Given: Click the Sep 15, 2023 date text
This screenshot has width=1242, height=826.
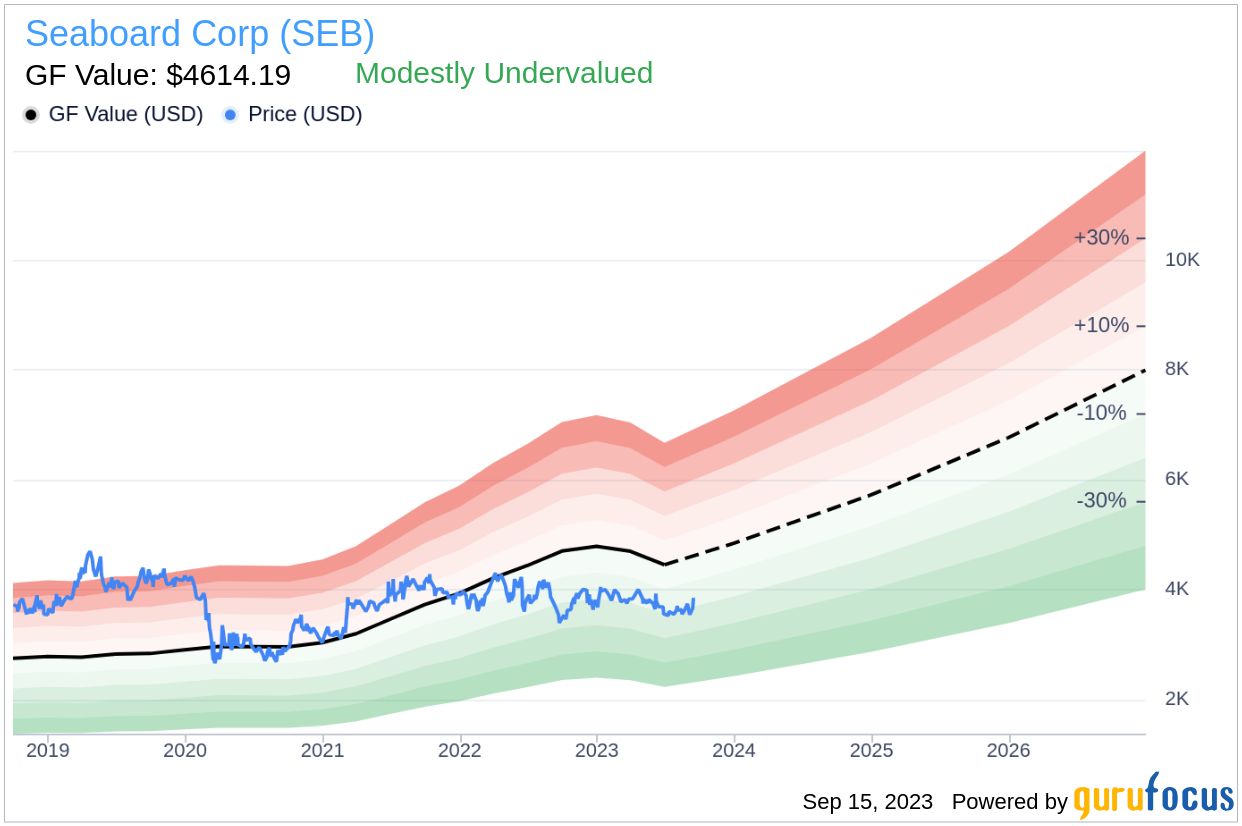Looking at the screenshot, I should point(868,802).
